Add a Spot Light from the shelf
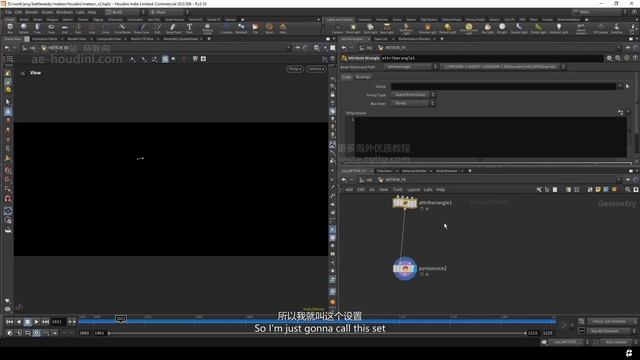Image resolution: width=640 pixels, height=360 pixels. (x=370, y=28)
